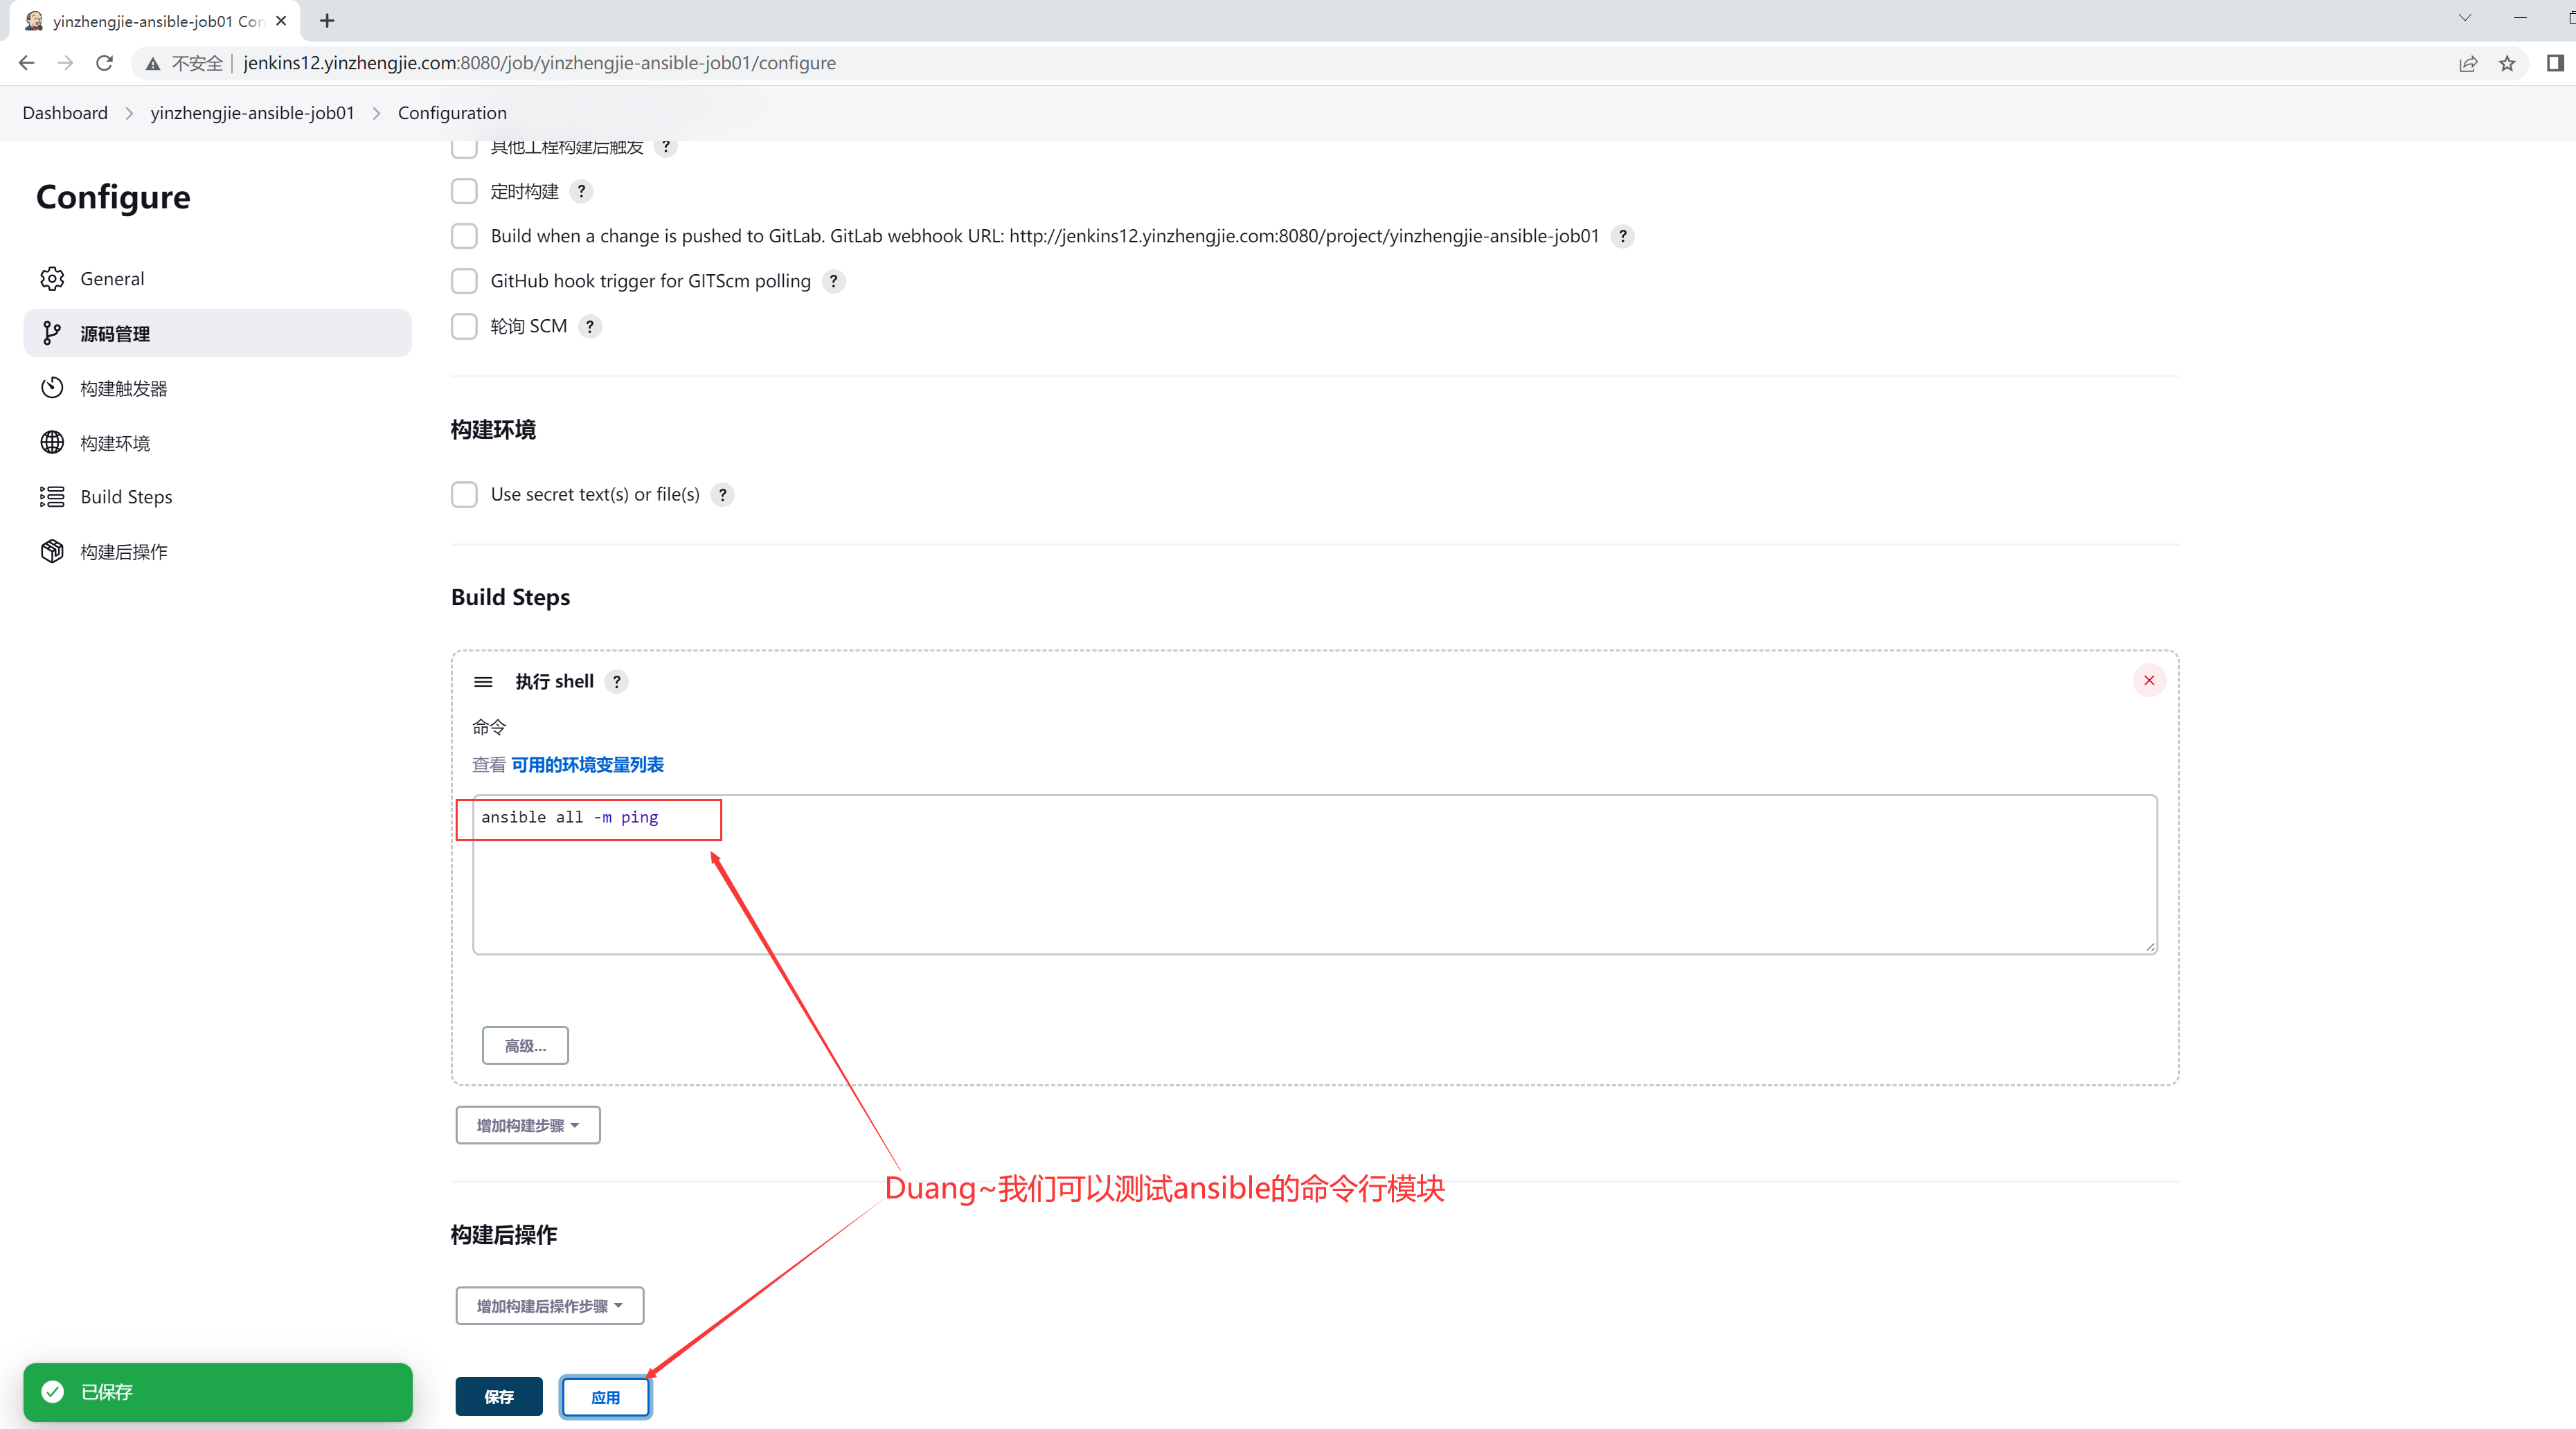The width and height of the screenshot is (2576, 1429).
Task: Click help icon for GitHub hook trigger
Action: tap(833, 281)
